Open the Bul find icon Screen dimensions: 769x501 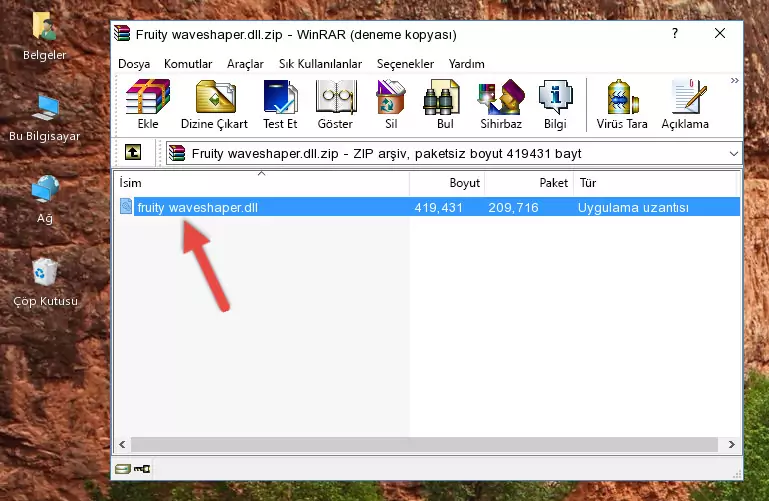coord(445,104)
